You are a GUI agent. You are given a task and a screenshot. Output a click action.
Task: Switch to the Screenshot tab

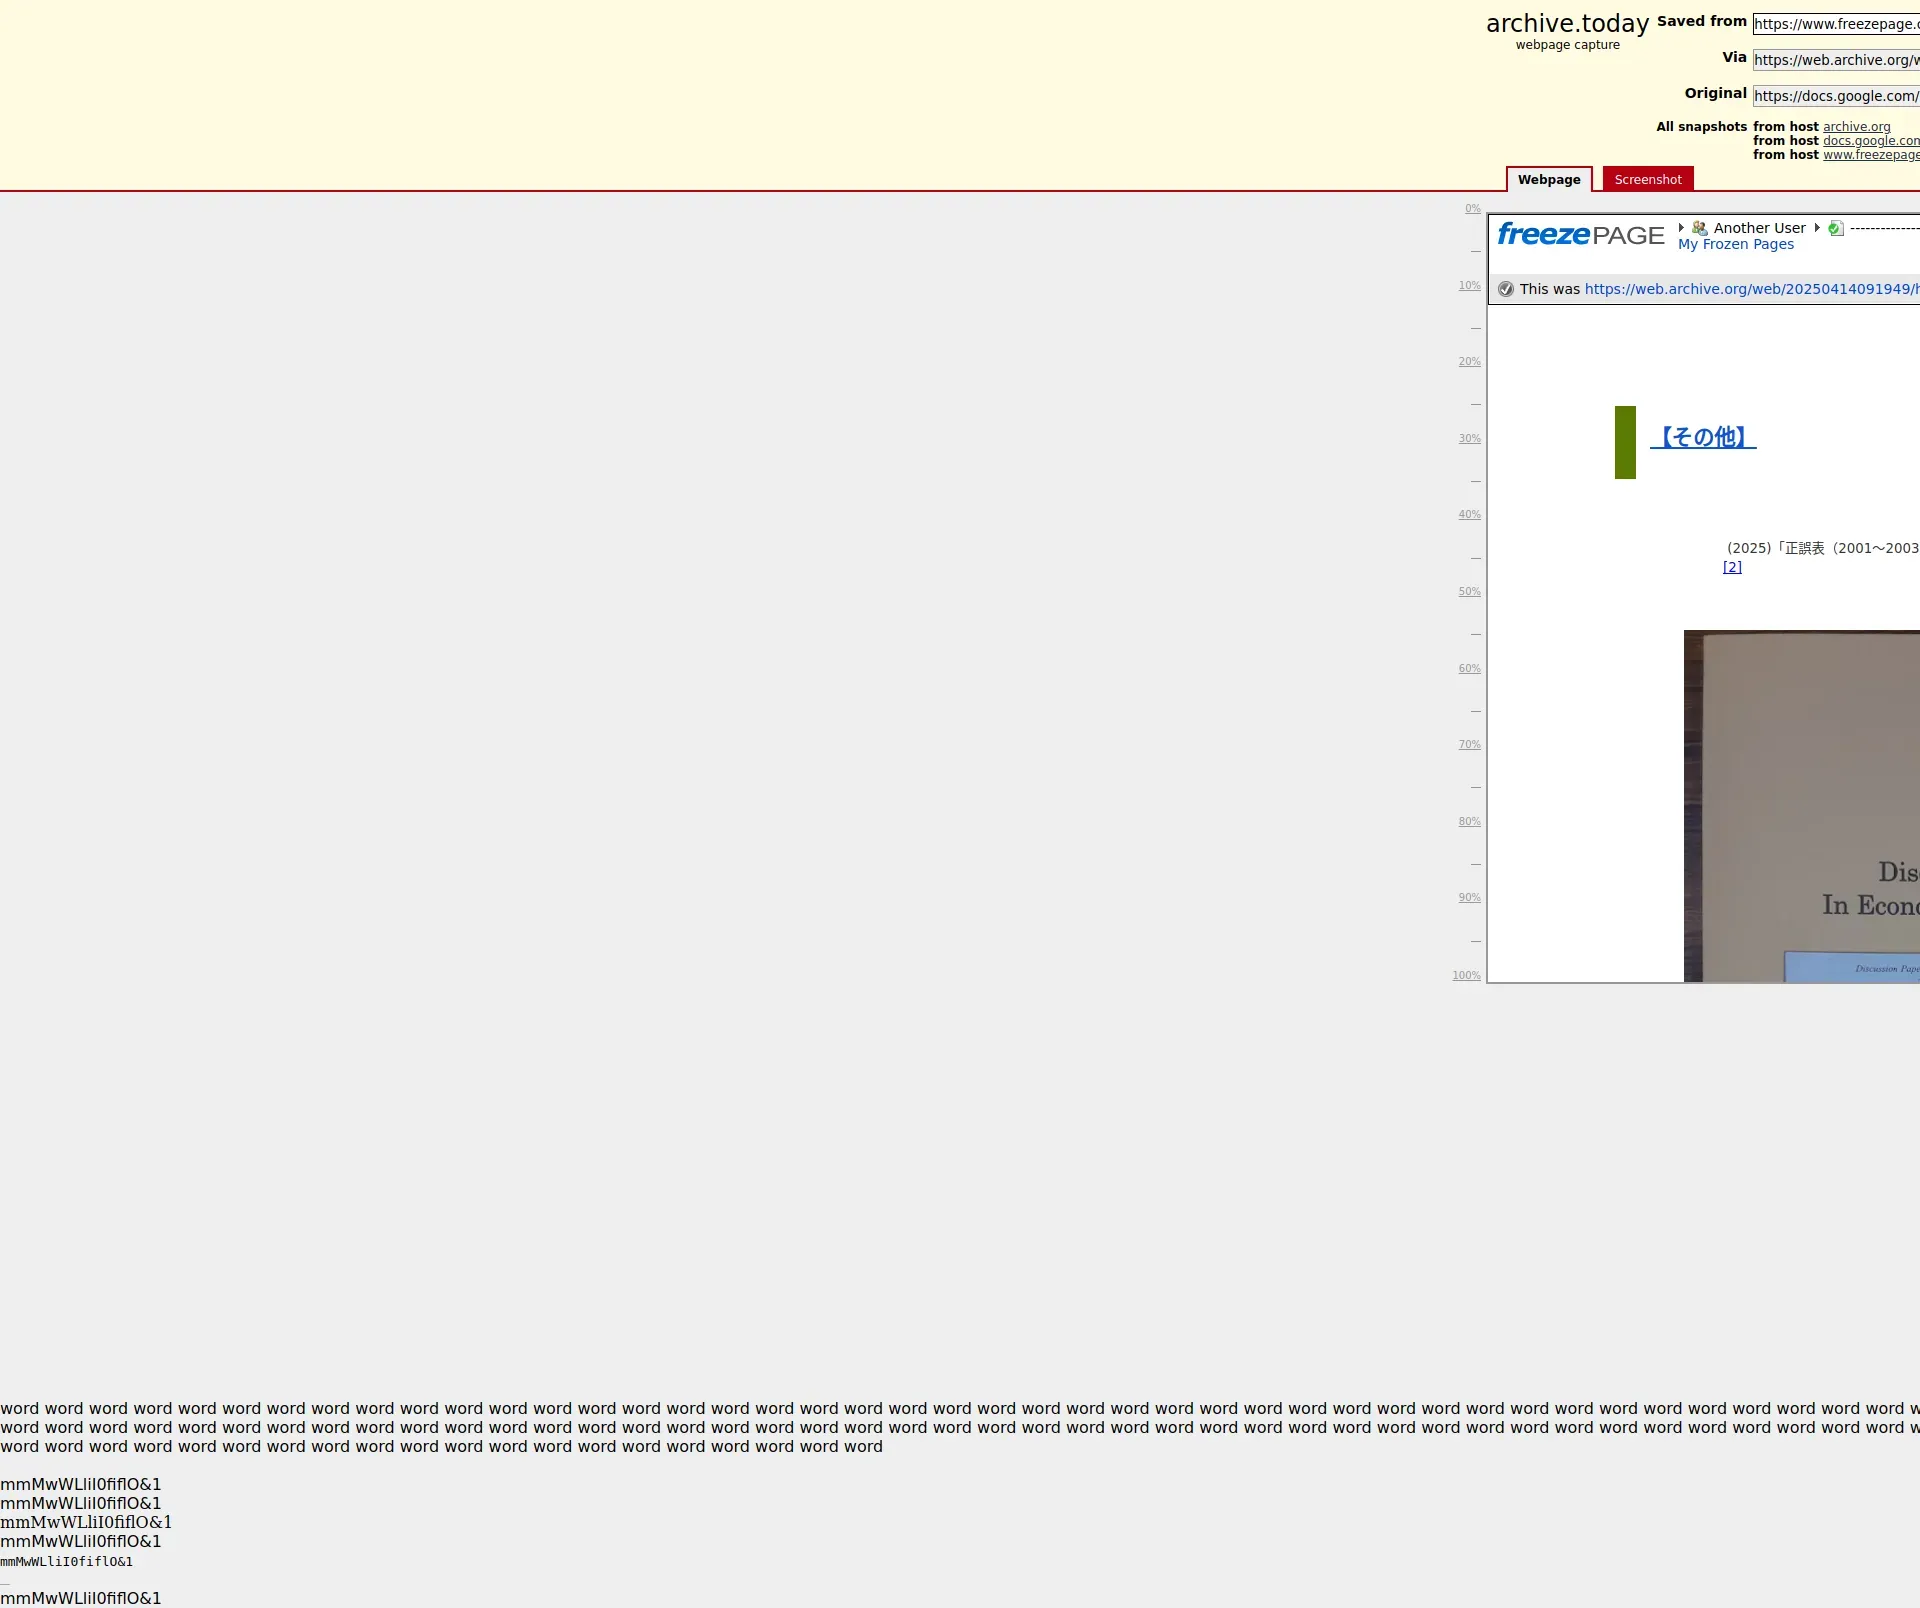click(x=1647, y=180)
